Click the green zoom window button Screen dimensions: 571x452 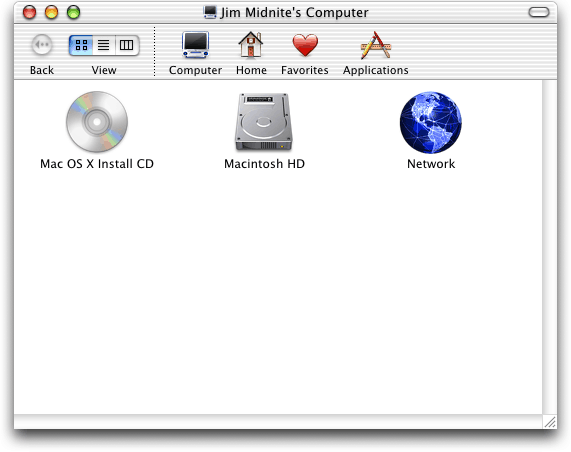74,12
